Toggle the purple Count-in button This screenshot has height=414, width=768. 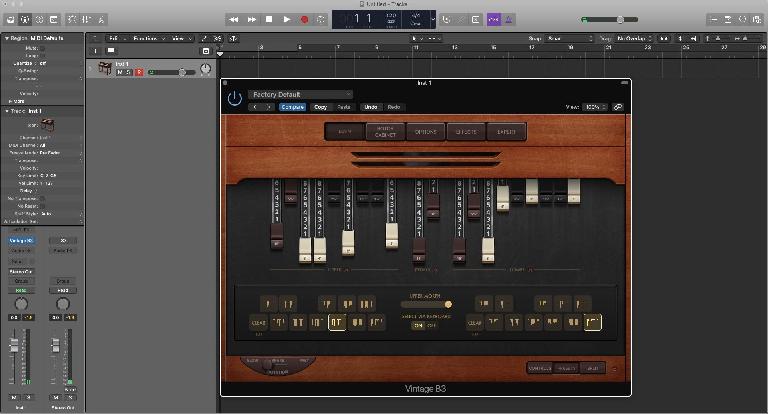[x=493, y=20]
